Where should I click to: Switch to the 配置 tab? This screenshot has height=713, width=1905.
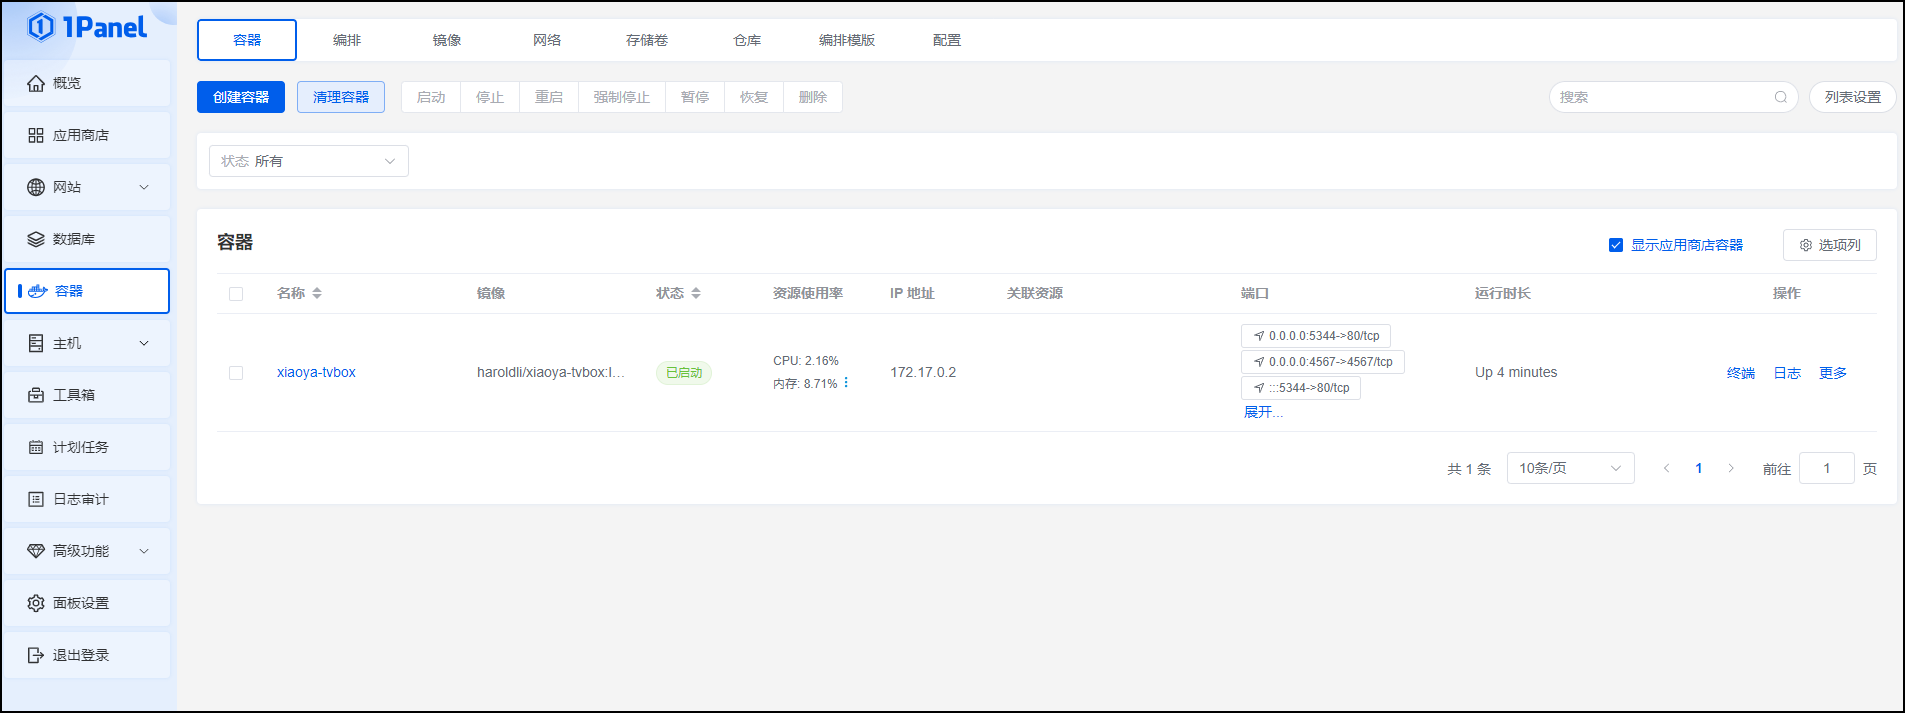pyautogui.click(x=947, y=40)
